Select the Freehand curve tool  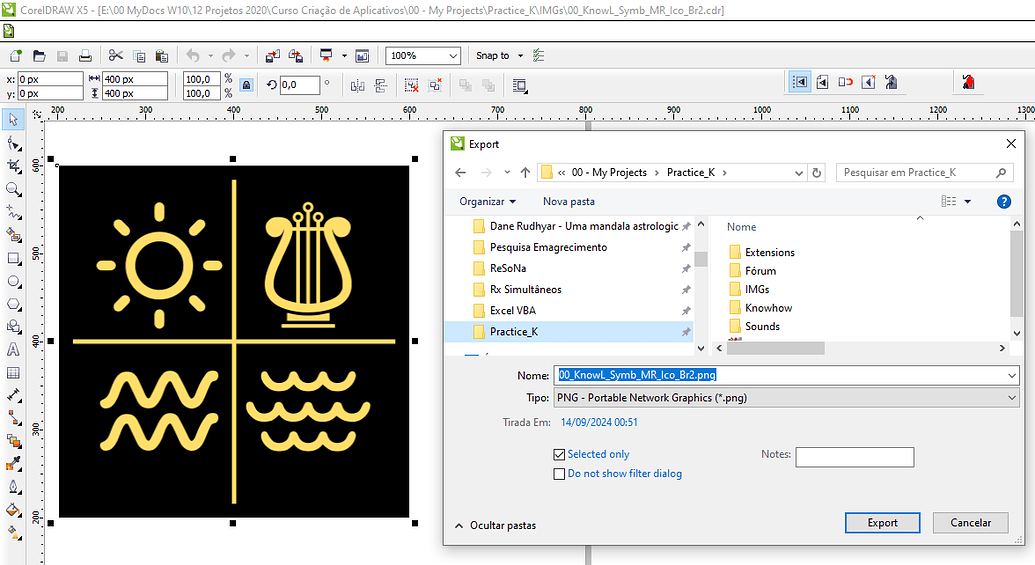pyautogui.click(x=13, y=213)
